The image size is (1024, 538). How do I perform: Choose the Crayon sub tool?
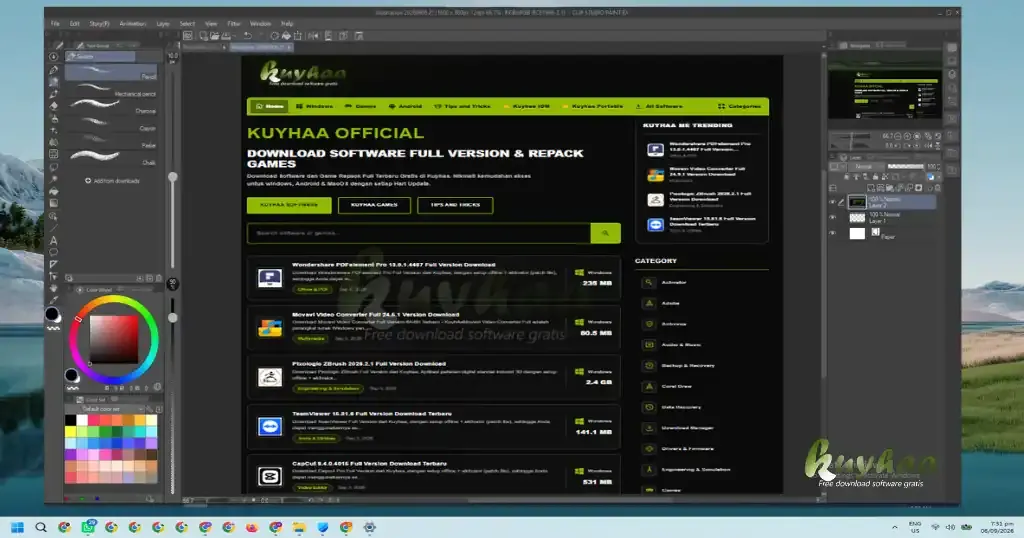point(111,125)
